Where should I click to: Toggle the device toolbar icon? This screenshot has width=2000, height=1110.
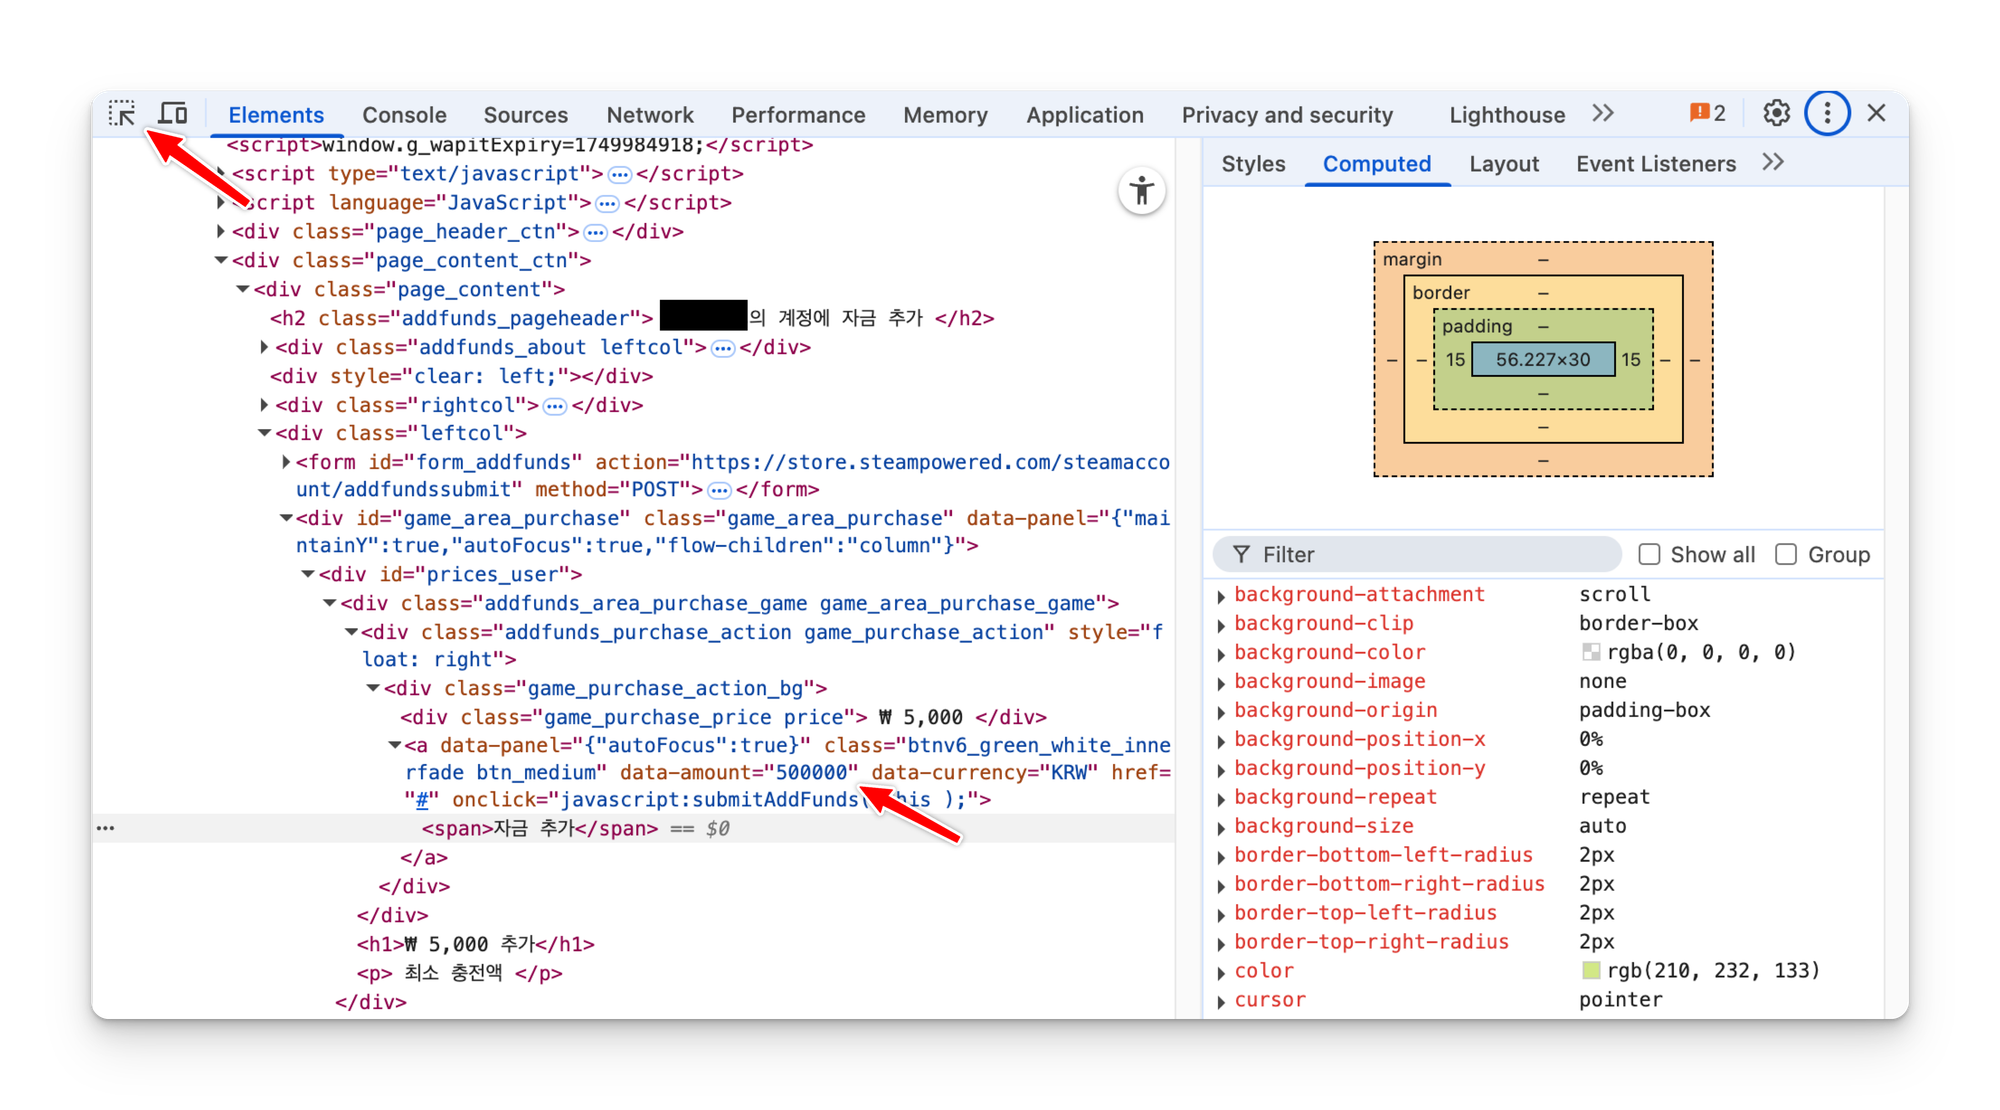point(173,114)
